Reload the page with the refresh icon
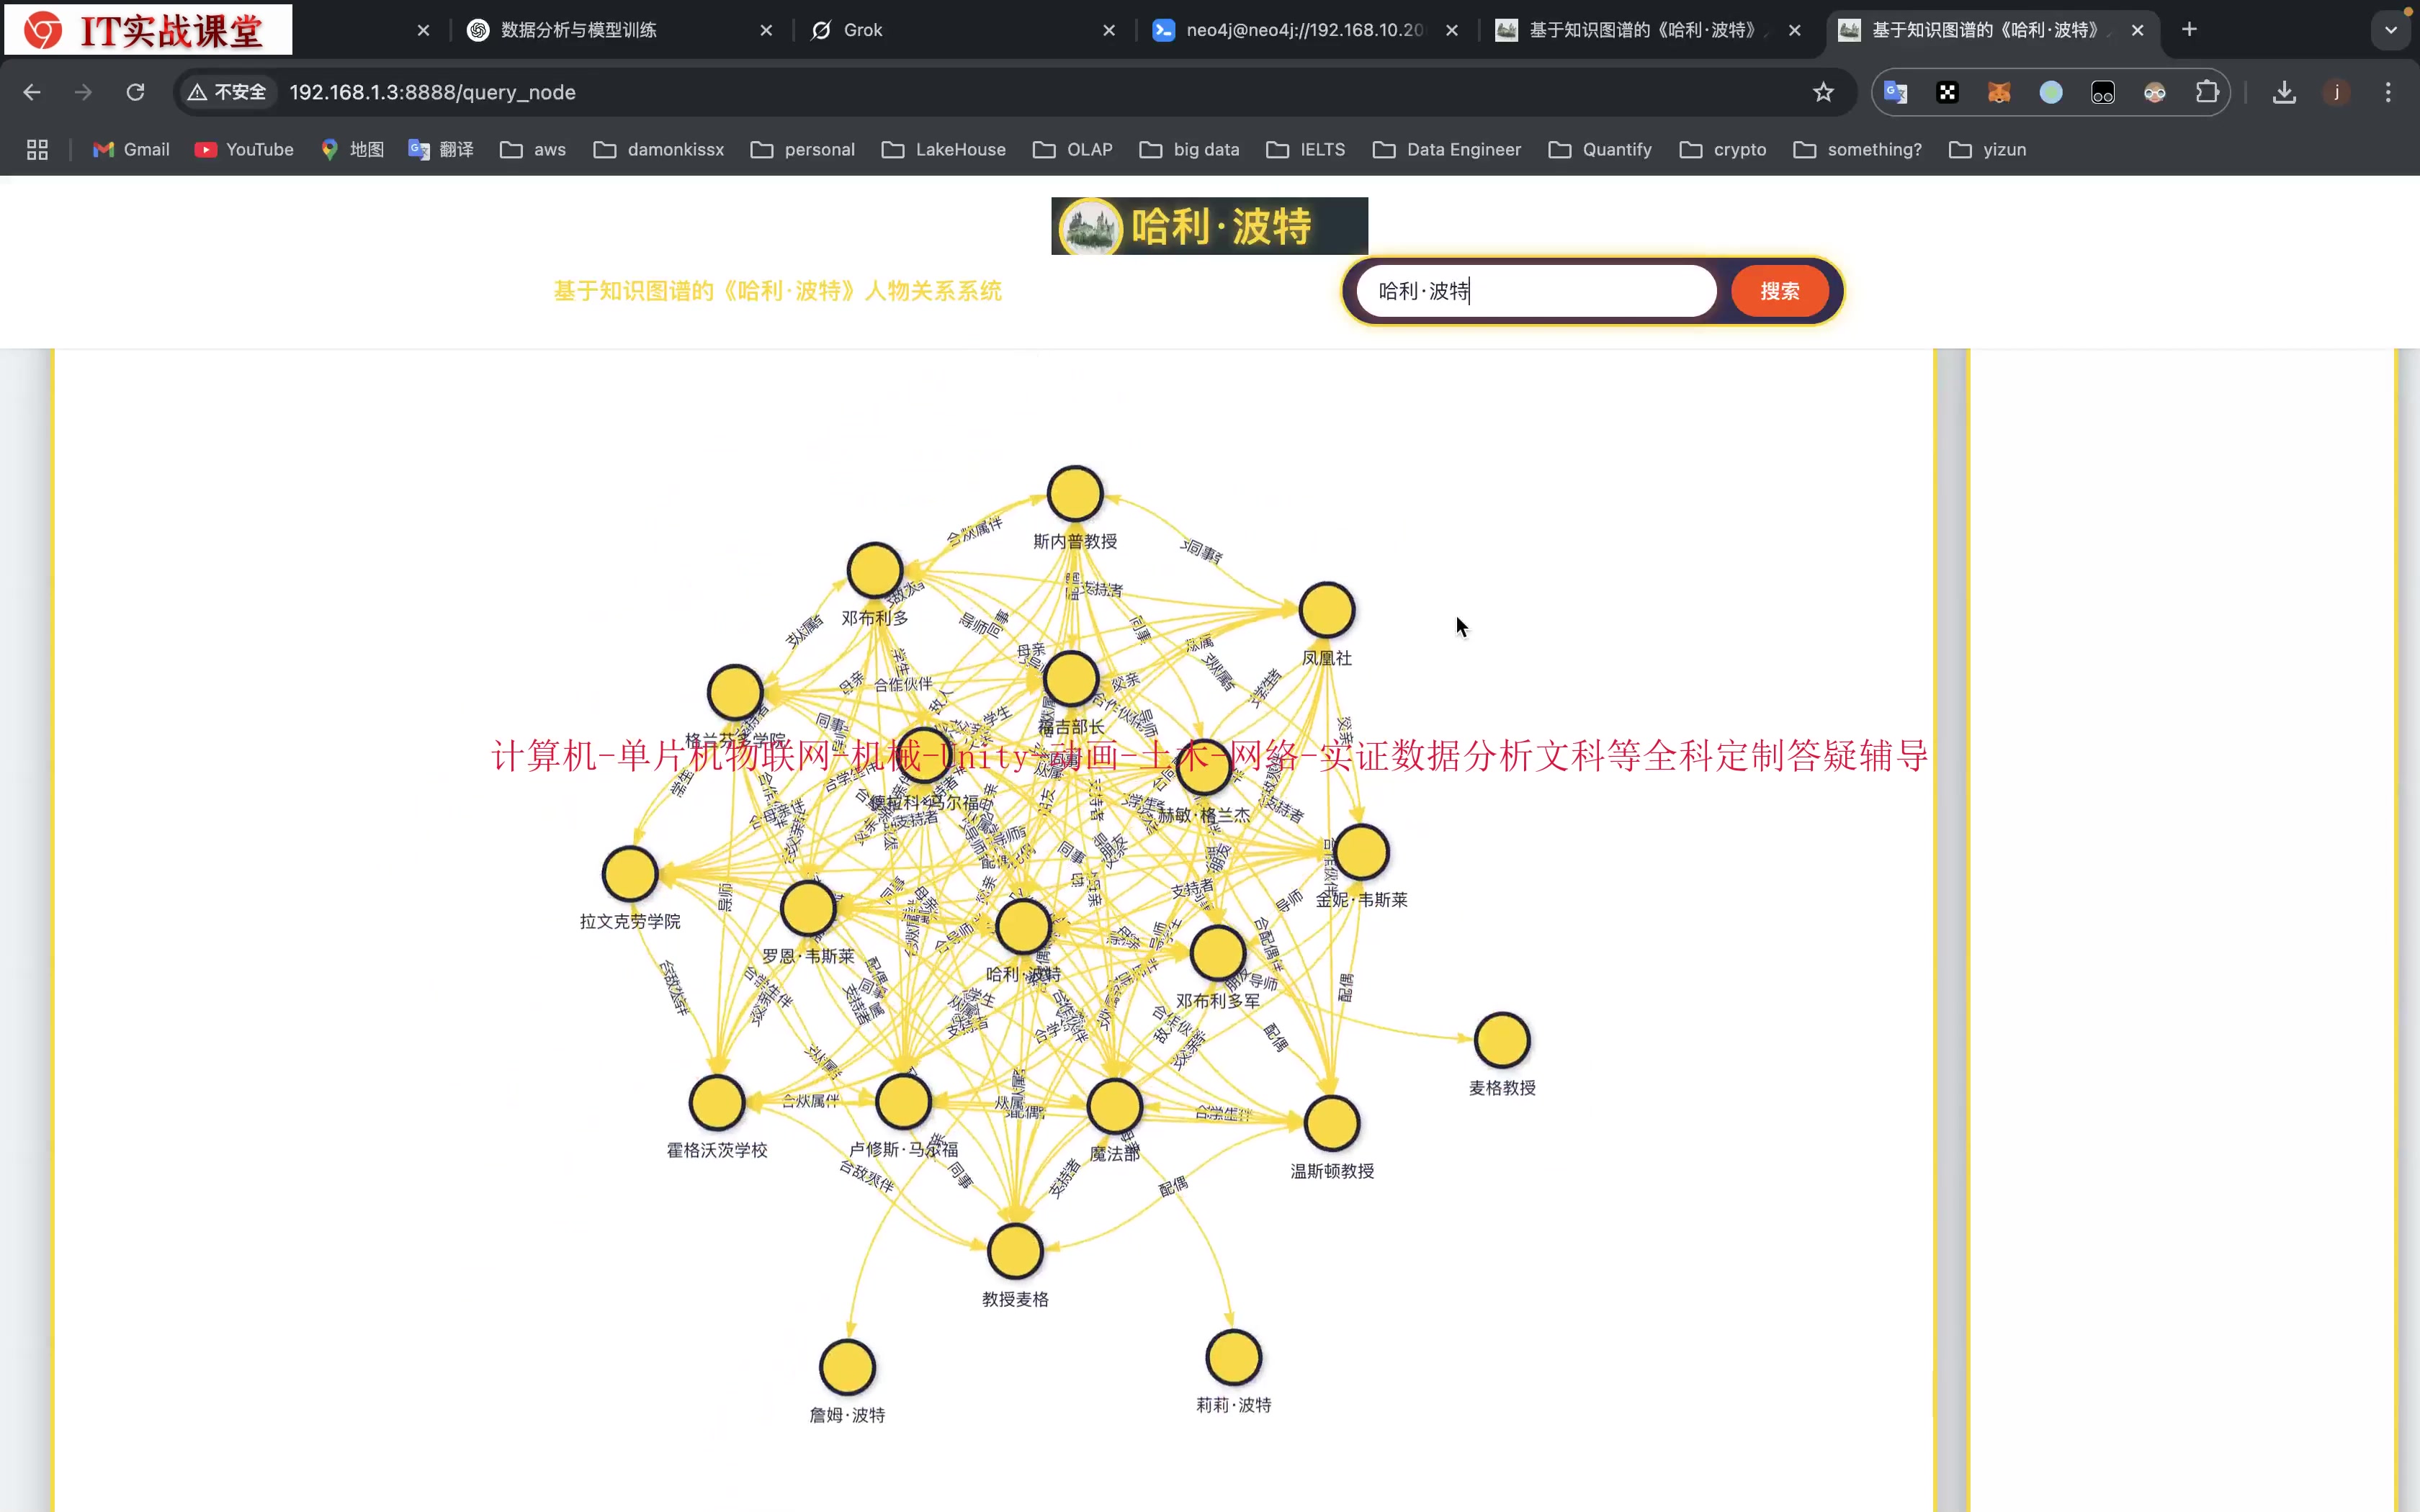2420x1512 pixels. (135, 92)
